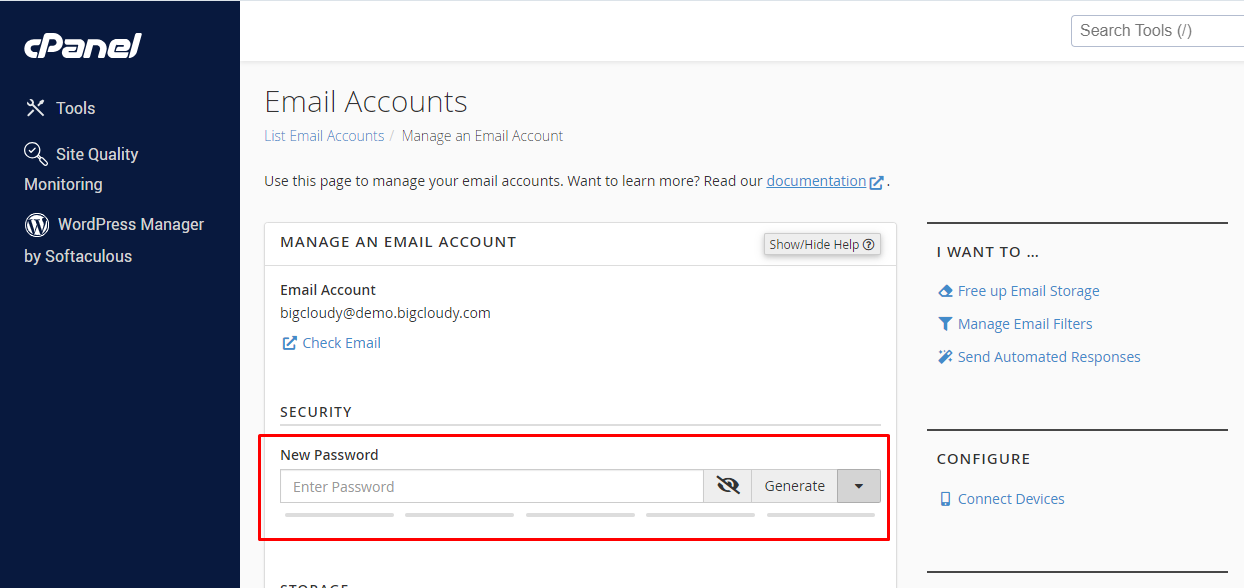Image resolution: width=1244 pixels, height=588 pixels.
Task: Expand the documentation hyperlink
Action: [x=814, y=181]
